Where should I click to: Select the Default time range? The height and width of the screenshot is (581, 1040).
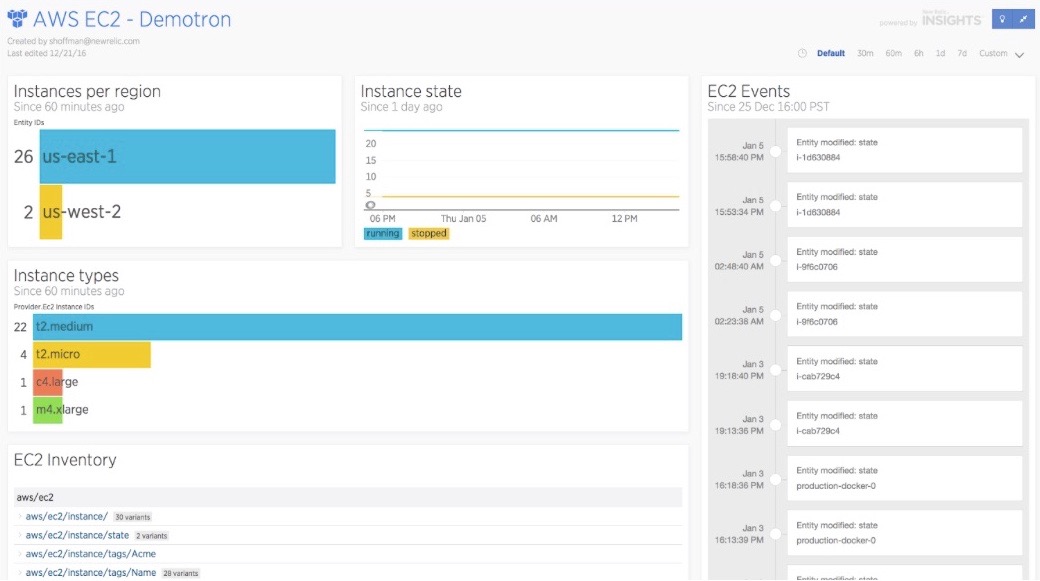[830, 53]
